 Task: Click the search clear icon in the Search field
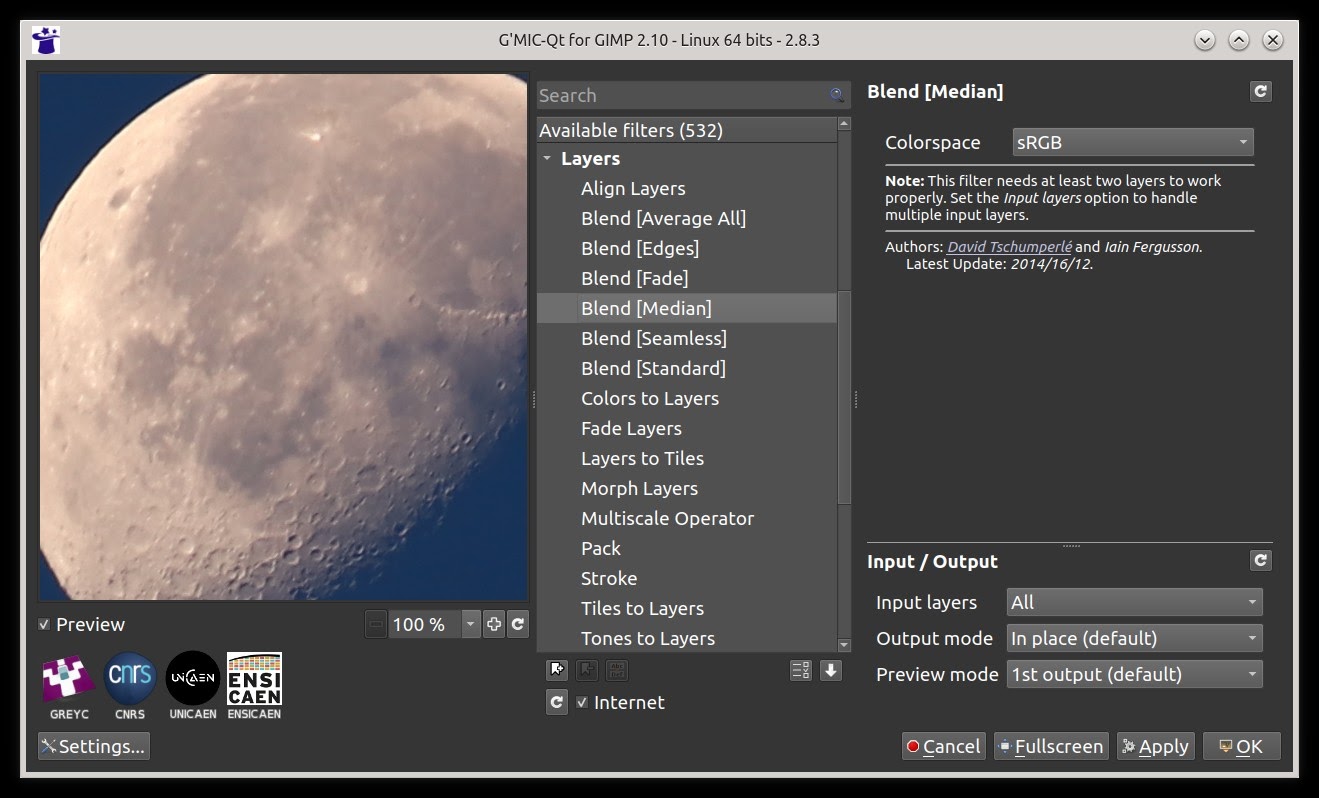click(836, 95)
